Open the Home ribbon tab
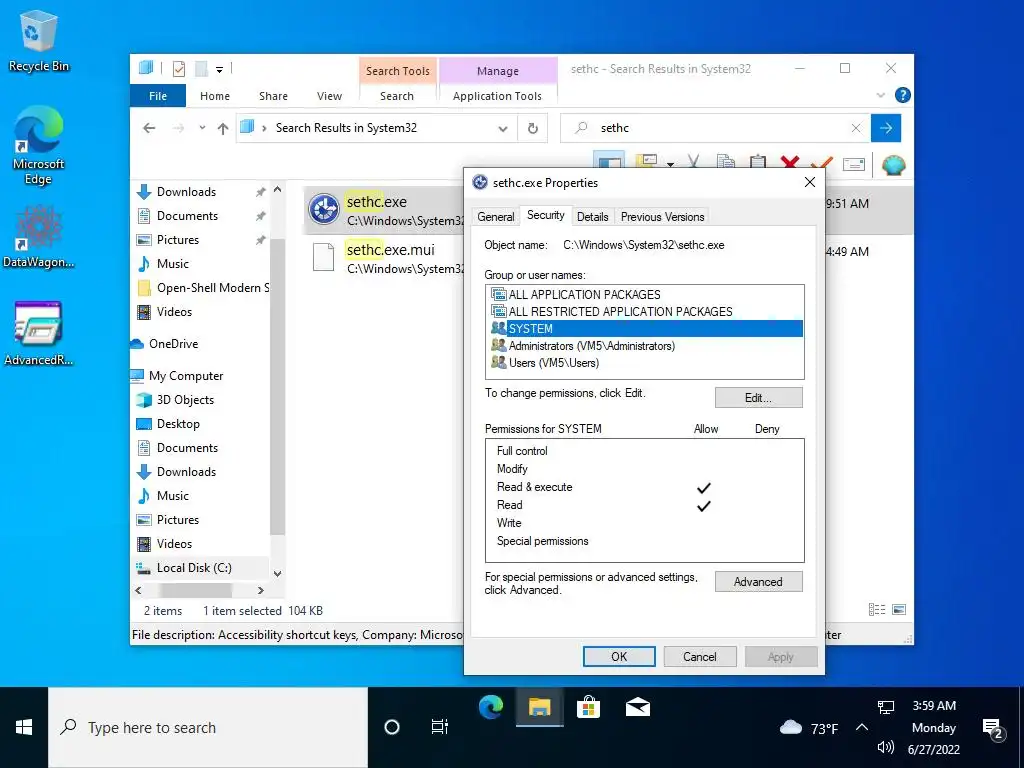The height and width of the screenshot is (768, 1024). point(215,96)
